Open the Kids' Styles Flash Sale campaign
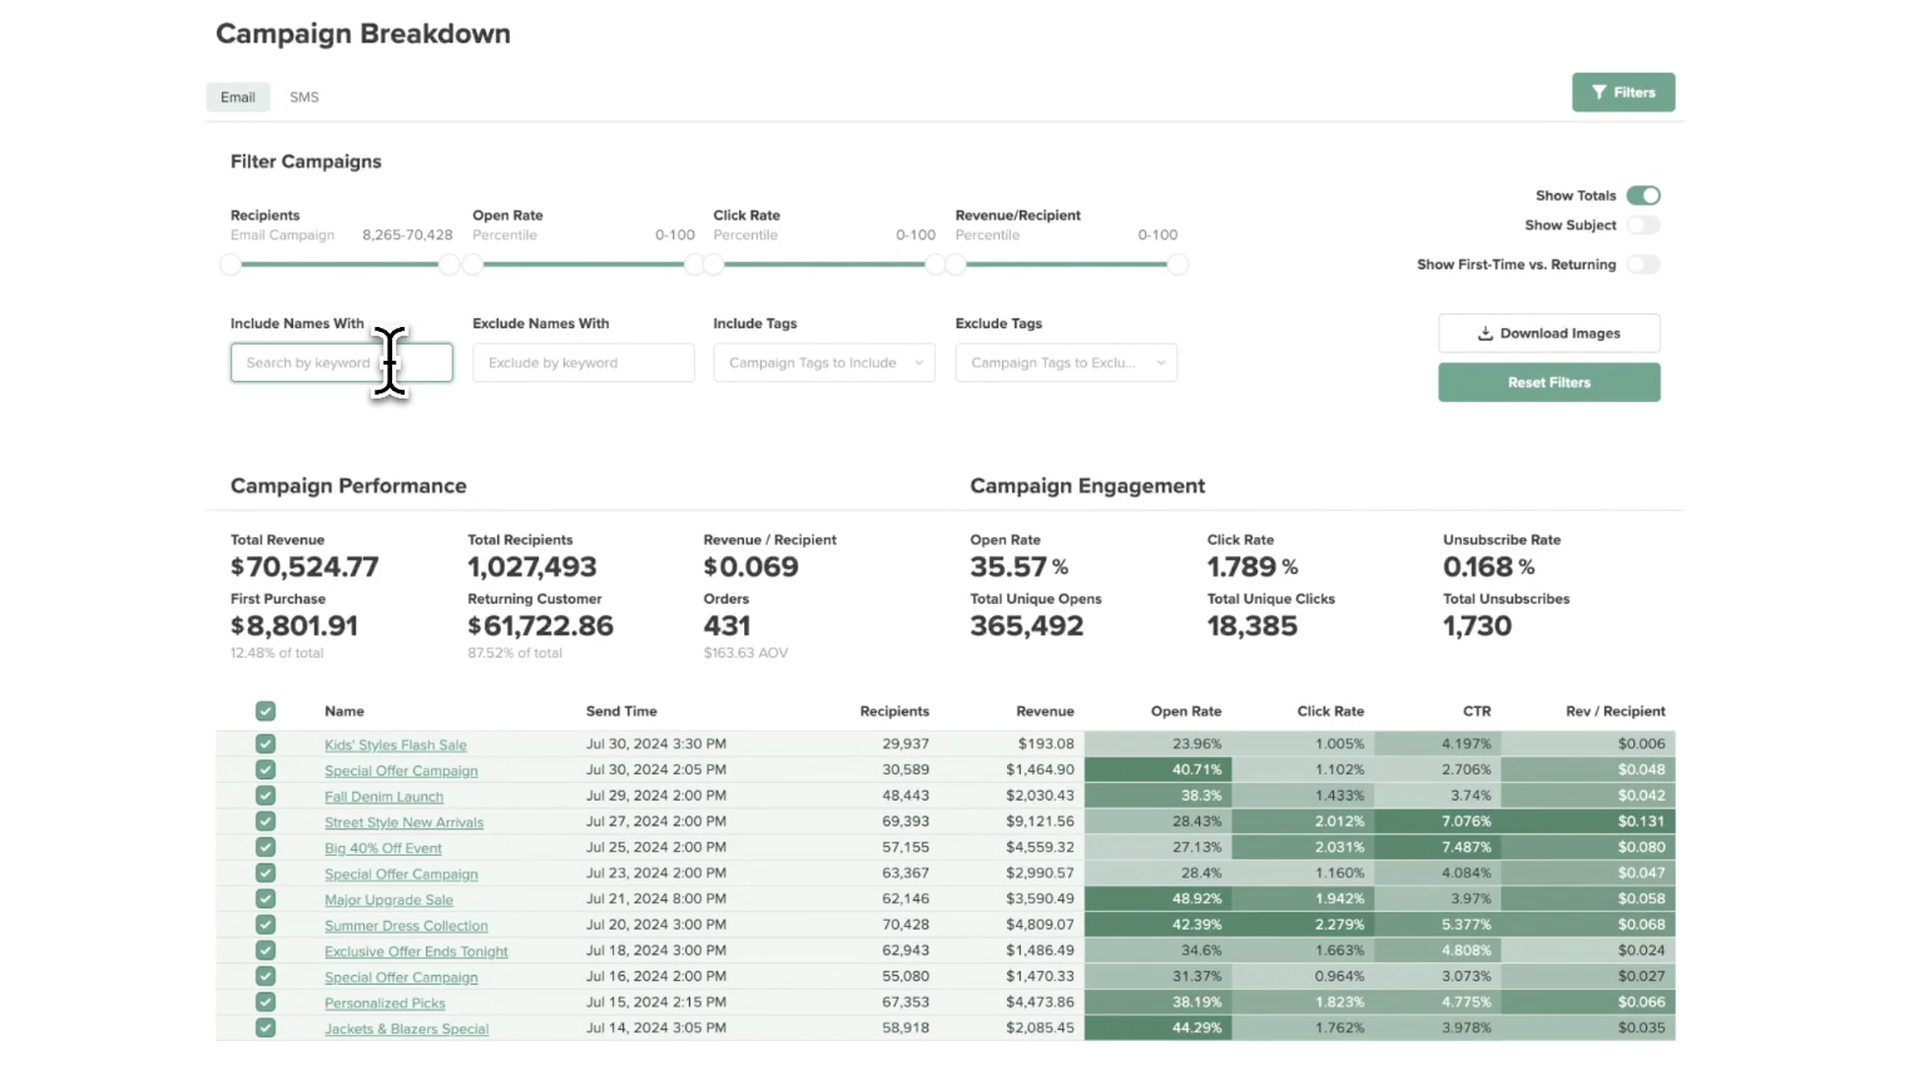The width and height of the screenshot is (1920, 1080). click(x=395, y=745)
